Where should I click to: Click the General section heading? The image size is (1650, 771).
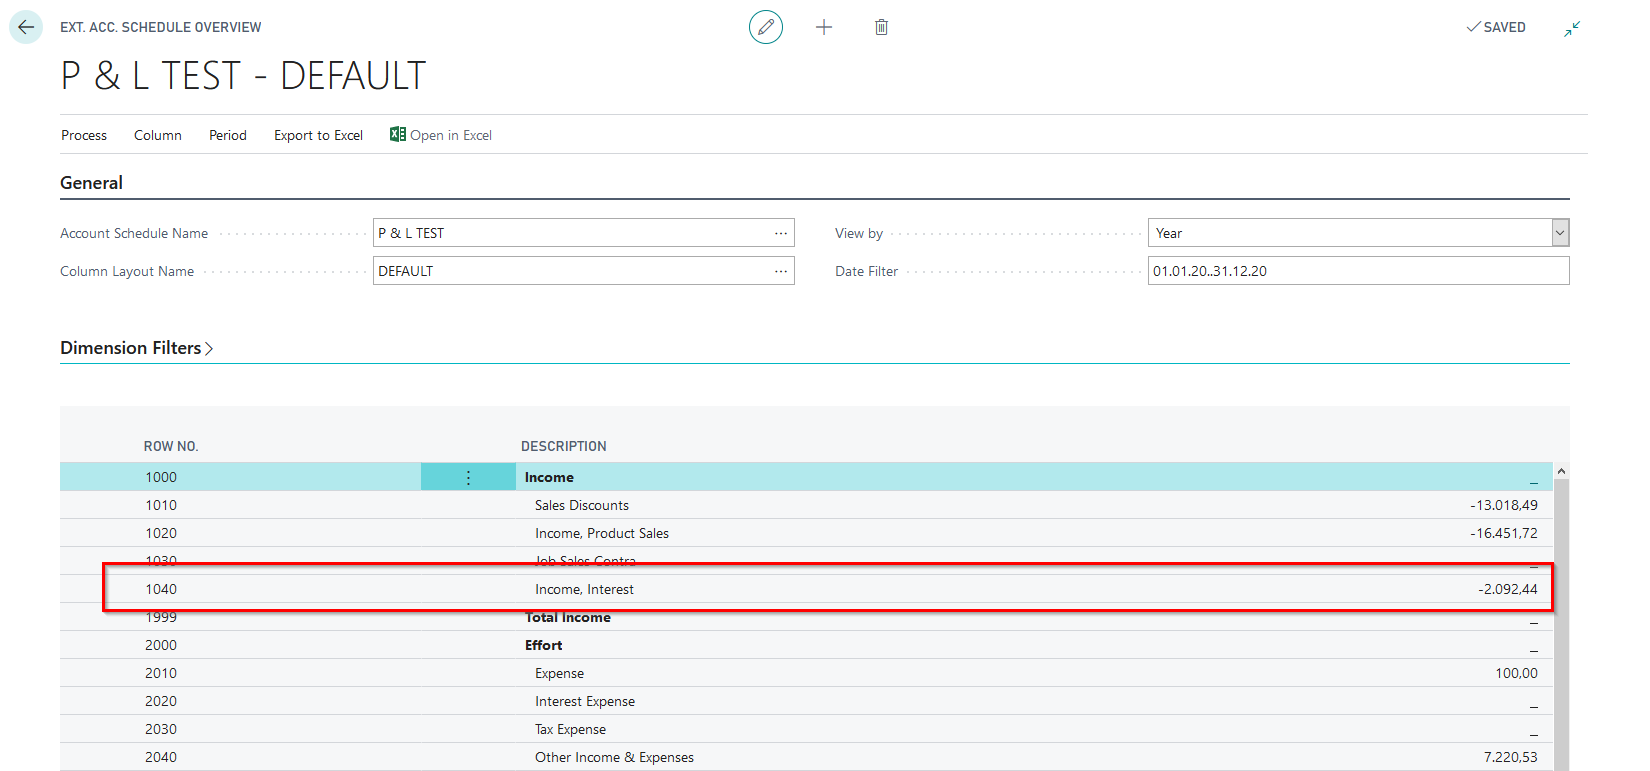coord(92,183)
